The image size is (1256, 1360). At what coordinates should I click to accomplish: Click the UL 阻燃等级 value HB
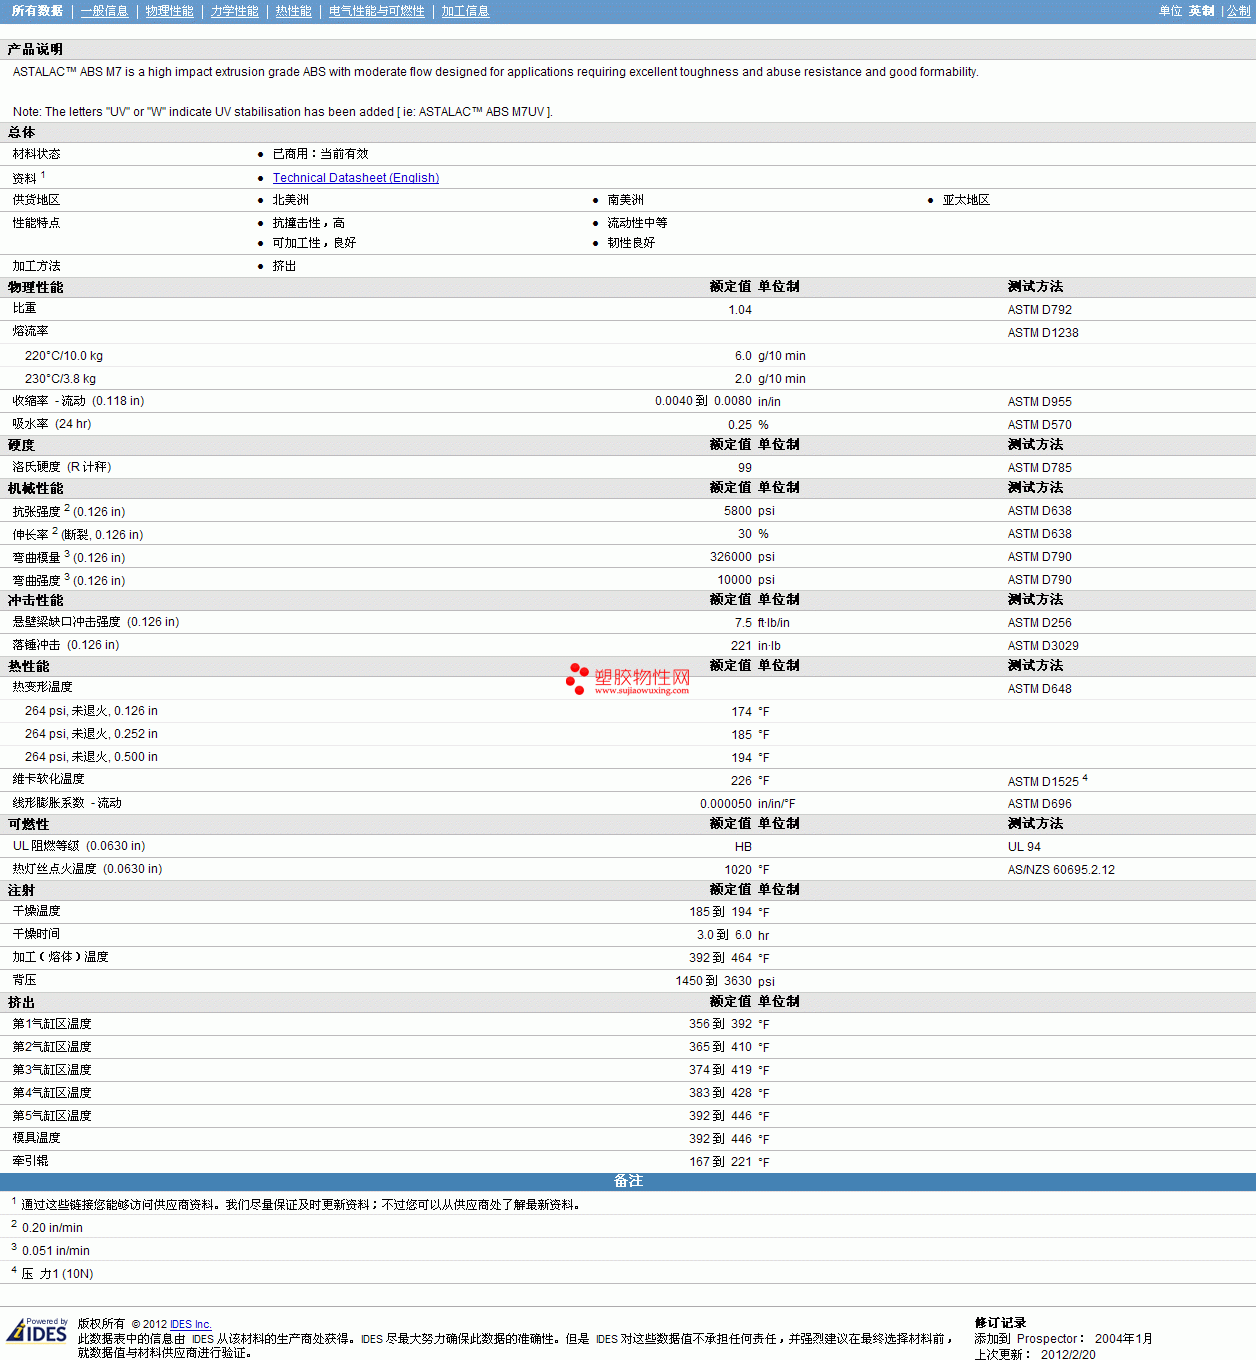(x=743, y=847)
